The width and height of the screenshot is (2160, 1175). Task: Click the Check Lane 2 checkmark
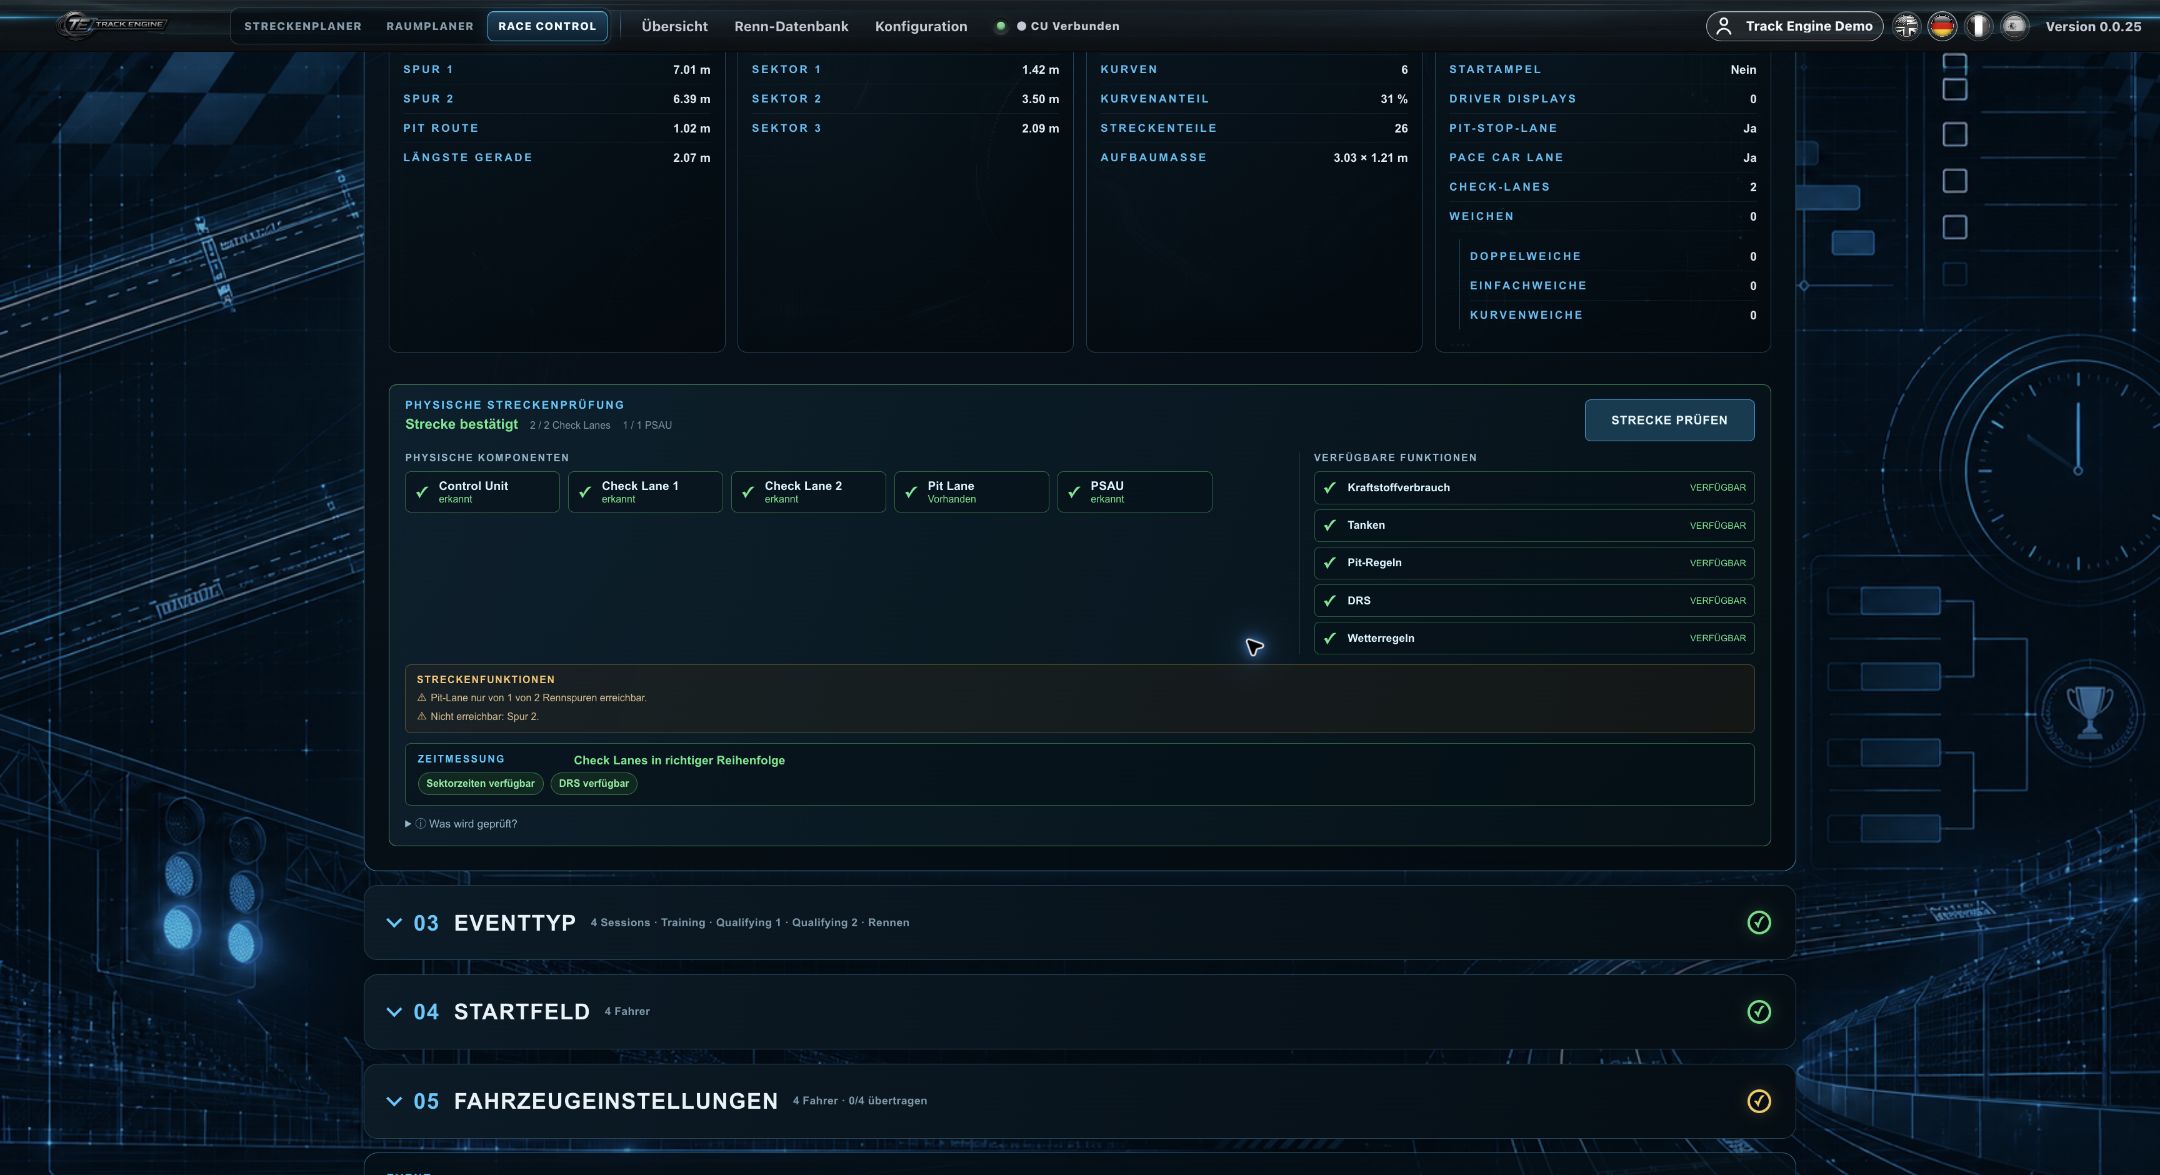748,492
